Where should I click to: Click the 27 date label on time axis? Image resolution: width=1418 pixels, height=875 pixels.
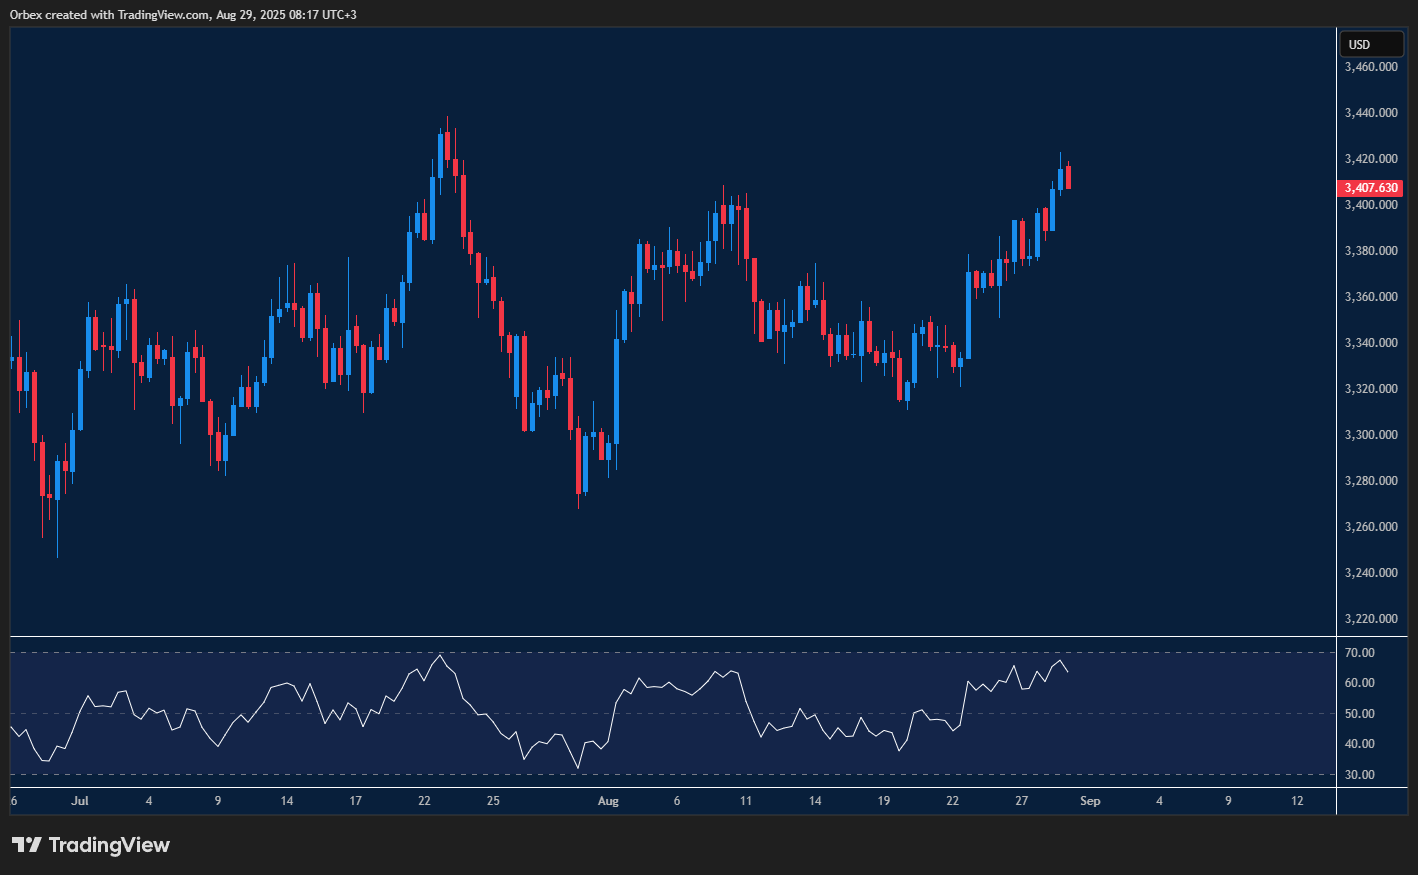coord(1021,801)
